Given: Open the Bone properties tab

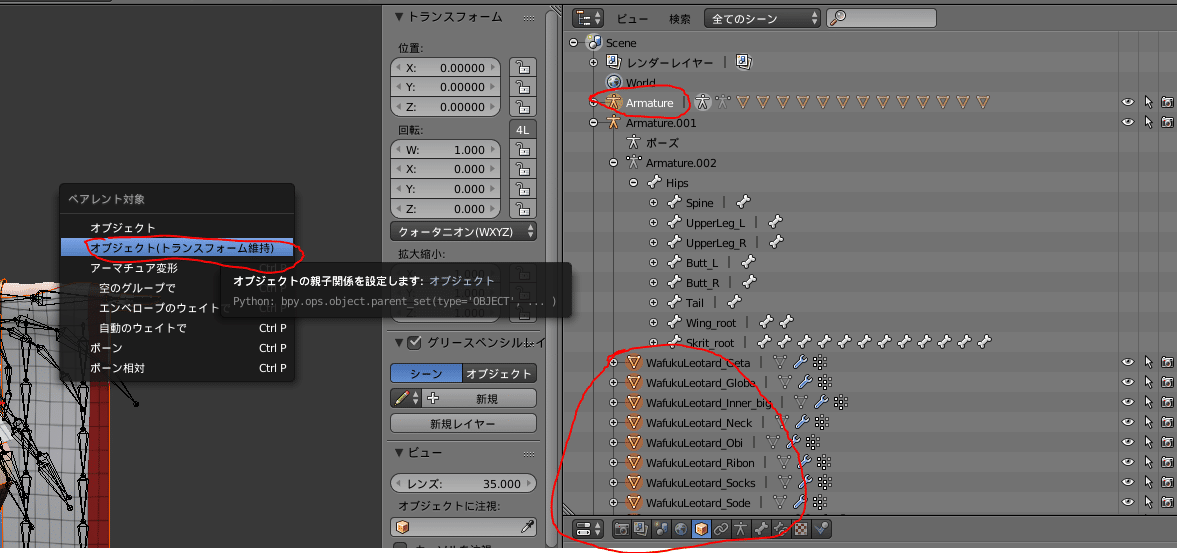Looking at the screenshot, I should pos(760,529).
